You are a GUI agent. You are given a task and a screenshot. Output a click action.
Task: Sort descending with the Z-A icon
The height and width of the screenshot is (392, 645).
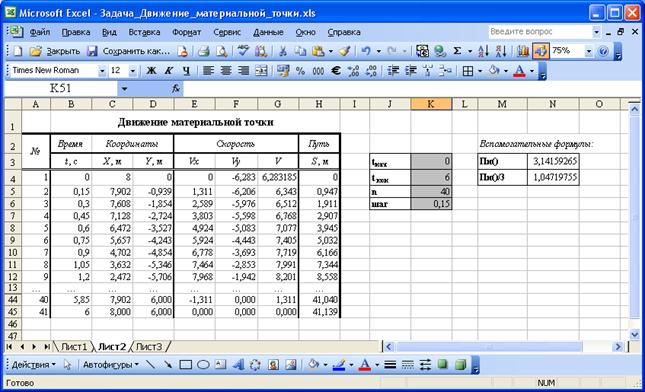point(501,51)
